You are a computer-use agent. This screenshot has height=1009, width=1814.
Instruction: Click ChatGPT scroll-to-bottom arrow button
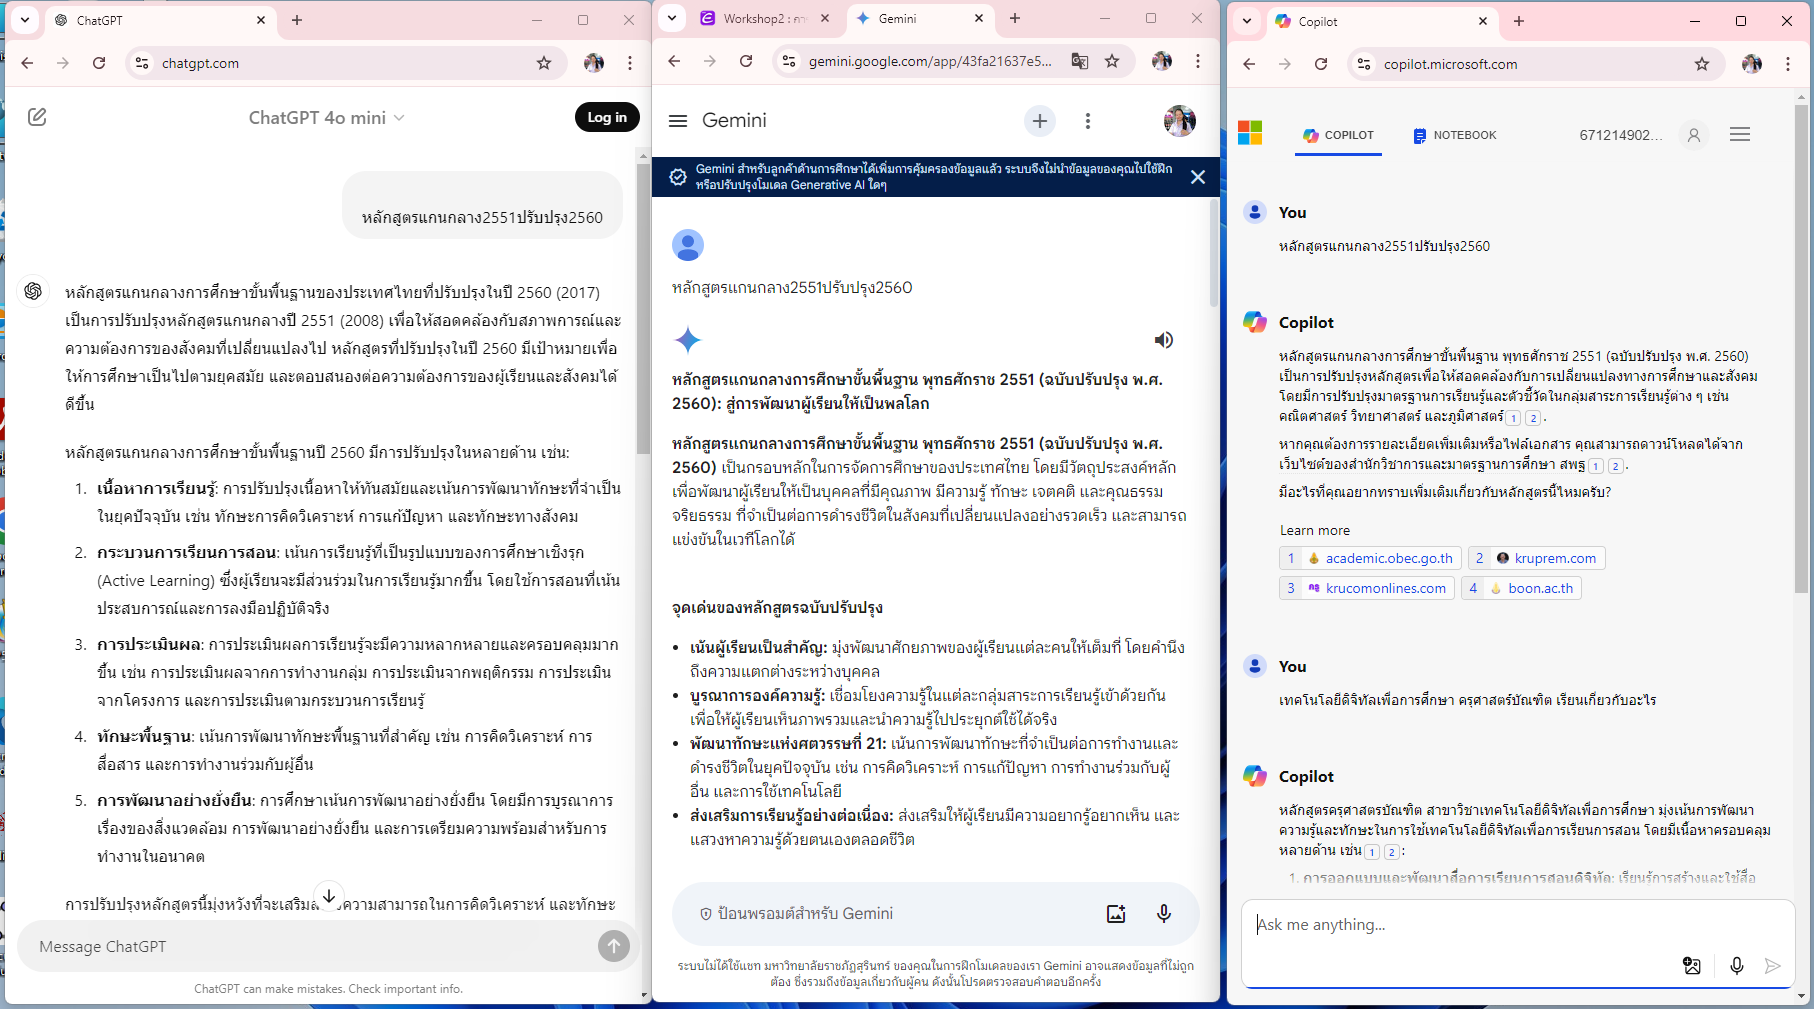[329, 895]
